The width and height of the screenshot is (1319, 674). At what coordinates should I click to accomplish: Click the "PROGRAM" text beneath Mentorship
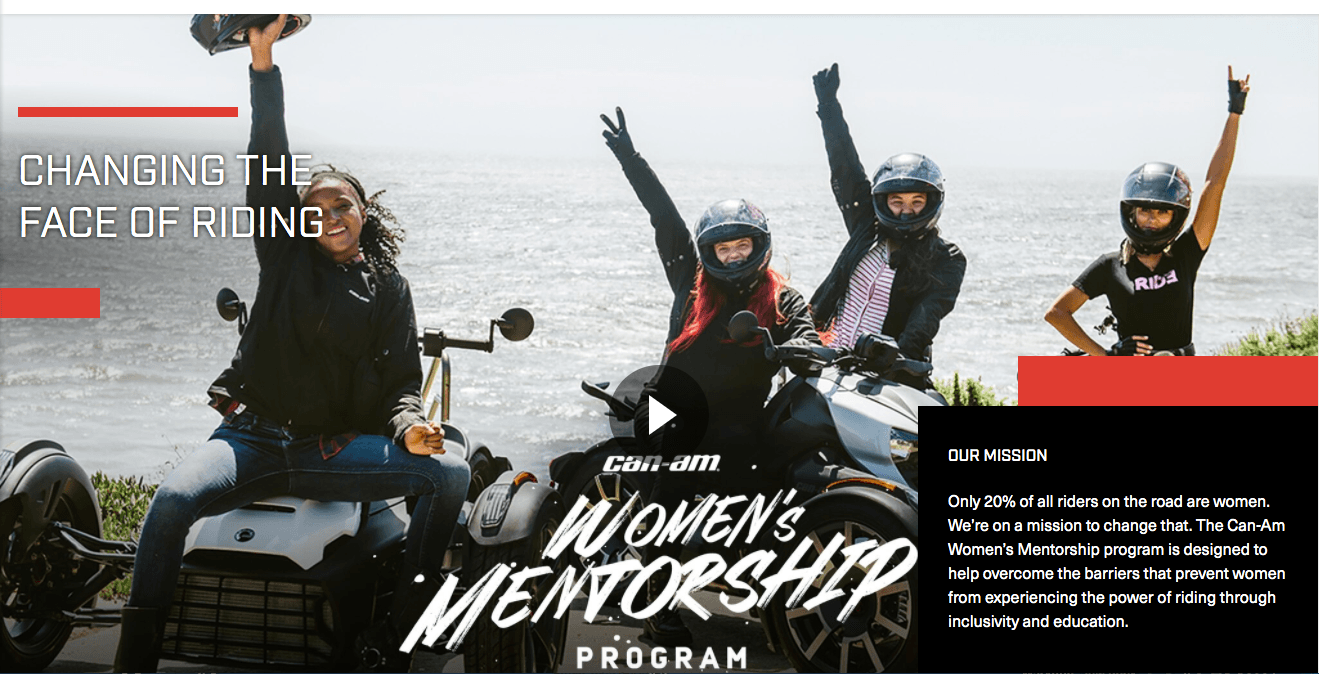pyautogui.click(x=662, y=658)
